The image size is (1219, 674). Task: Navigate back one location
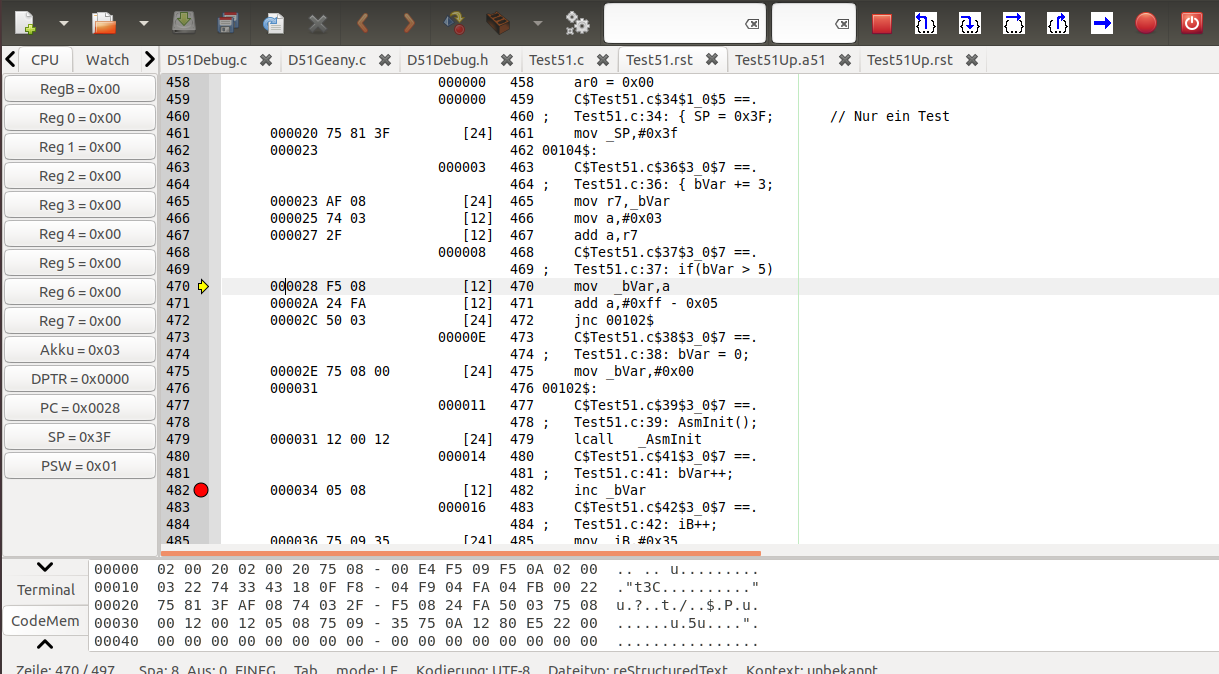tap(363, 22)
